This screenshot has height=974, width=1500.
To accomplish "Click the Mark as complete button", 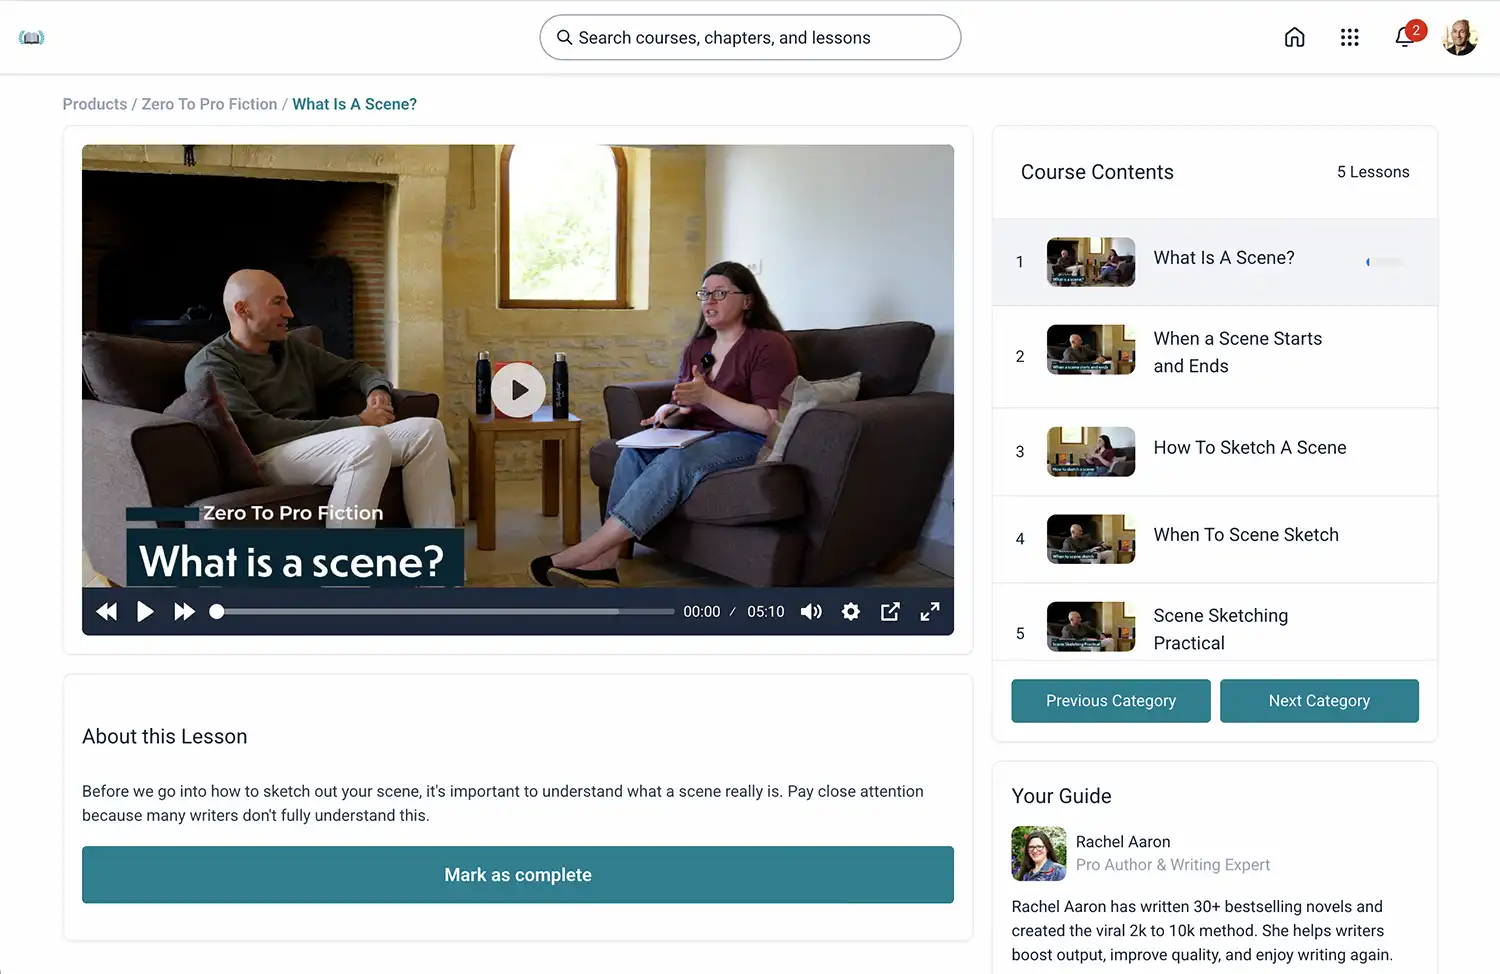I will pyautogui.click(x=518, y=875).
